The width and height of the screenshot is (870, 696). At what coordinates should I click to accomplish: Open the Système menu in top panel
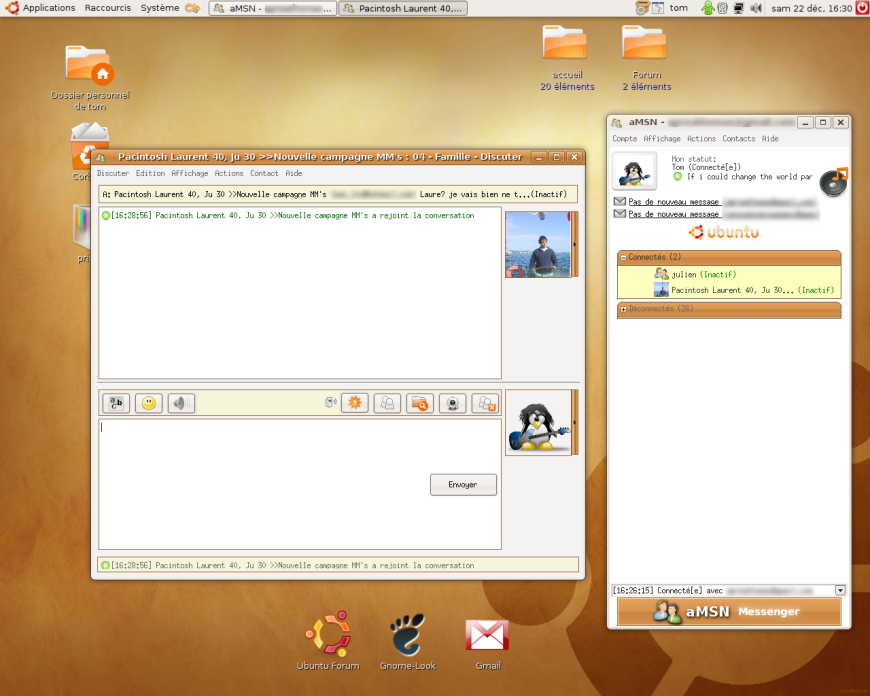tap(160, 8)
